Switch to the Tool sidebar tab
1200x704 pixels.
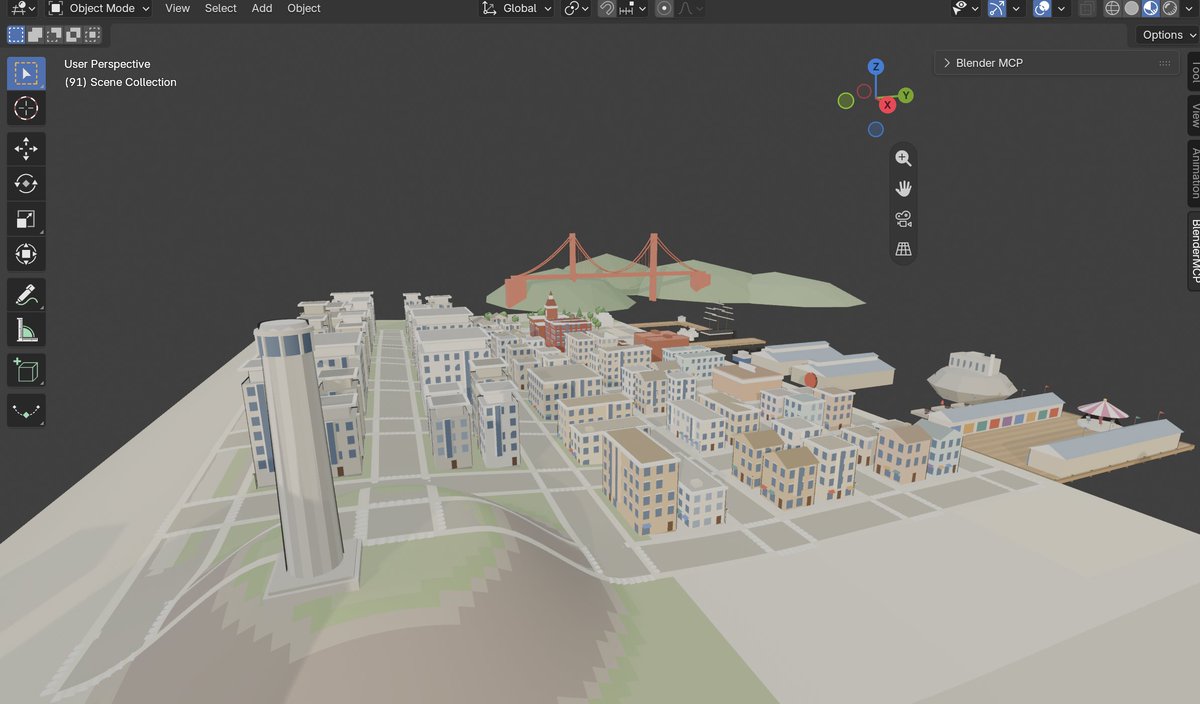coord(1193,73)
